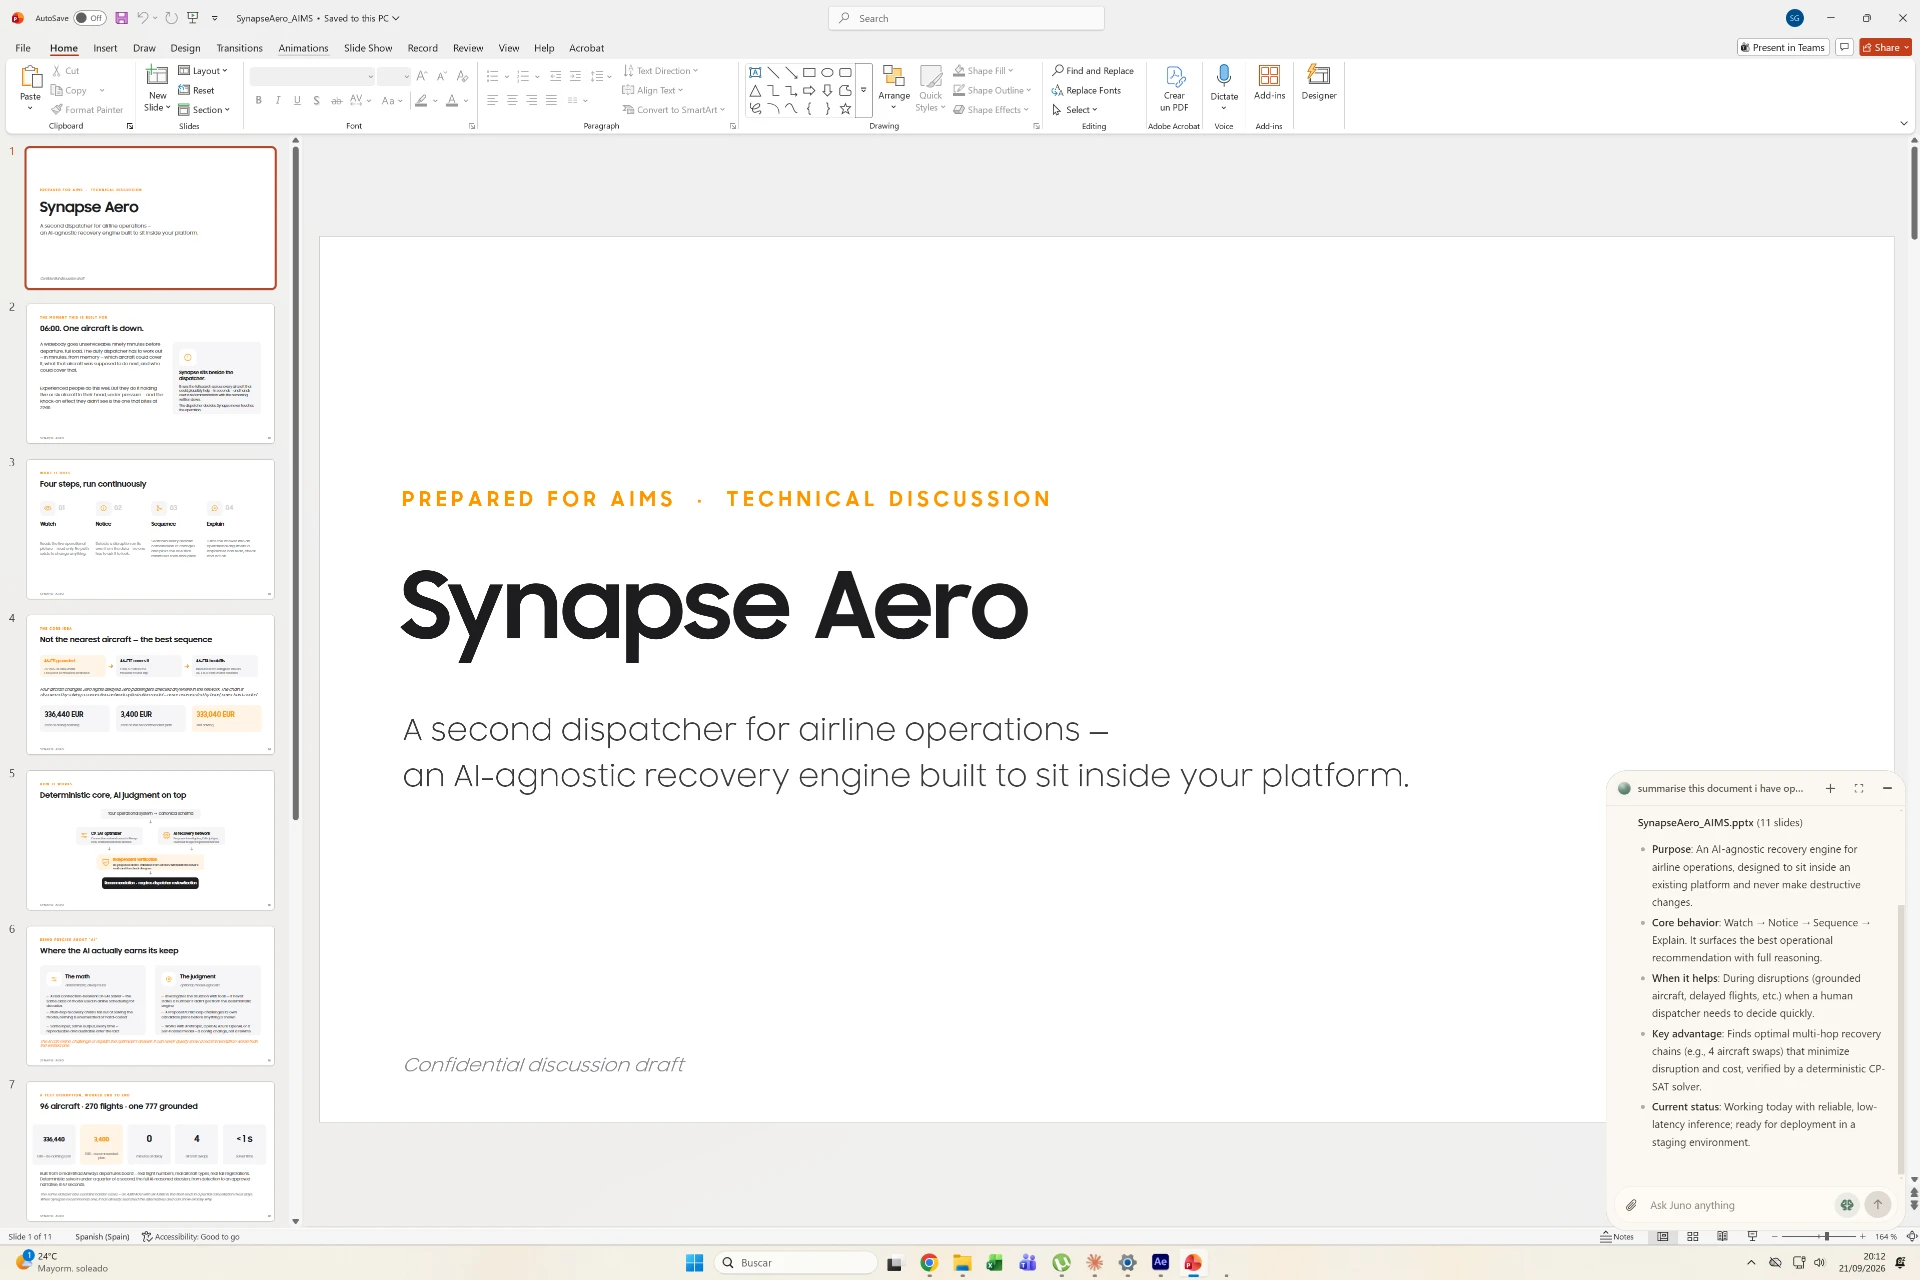Screen dimensions: 1920x1280
Task: Click Replace Fonts
Action: pyautogui.click(x=1086, y=90)
